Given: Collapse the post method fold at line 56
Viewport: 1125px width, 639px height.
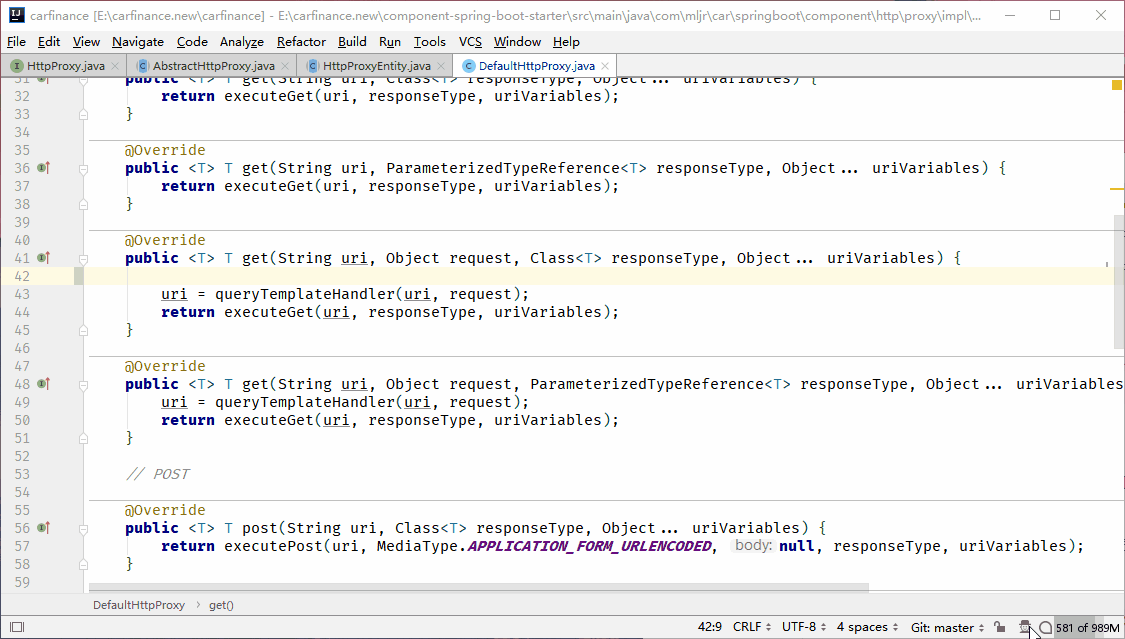Looking at the screenshot, I should pos(85,528).
